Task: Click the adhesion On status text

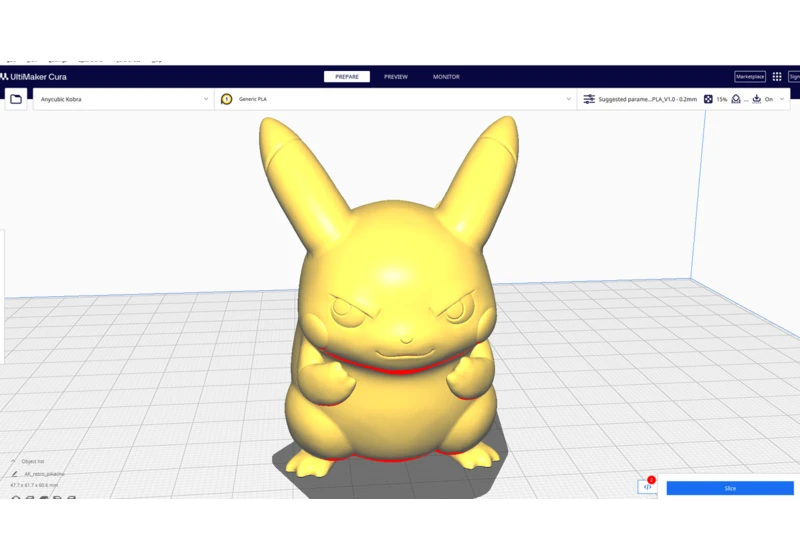Action: 769,99
